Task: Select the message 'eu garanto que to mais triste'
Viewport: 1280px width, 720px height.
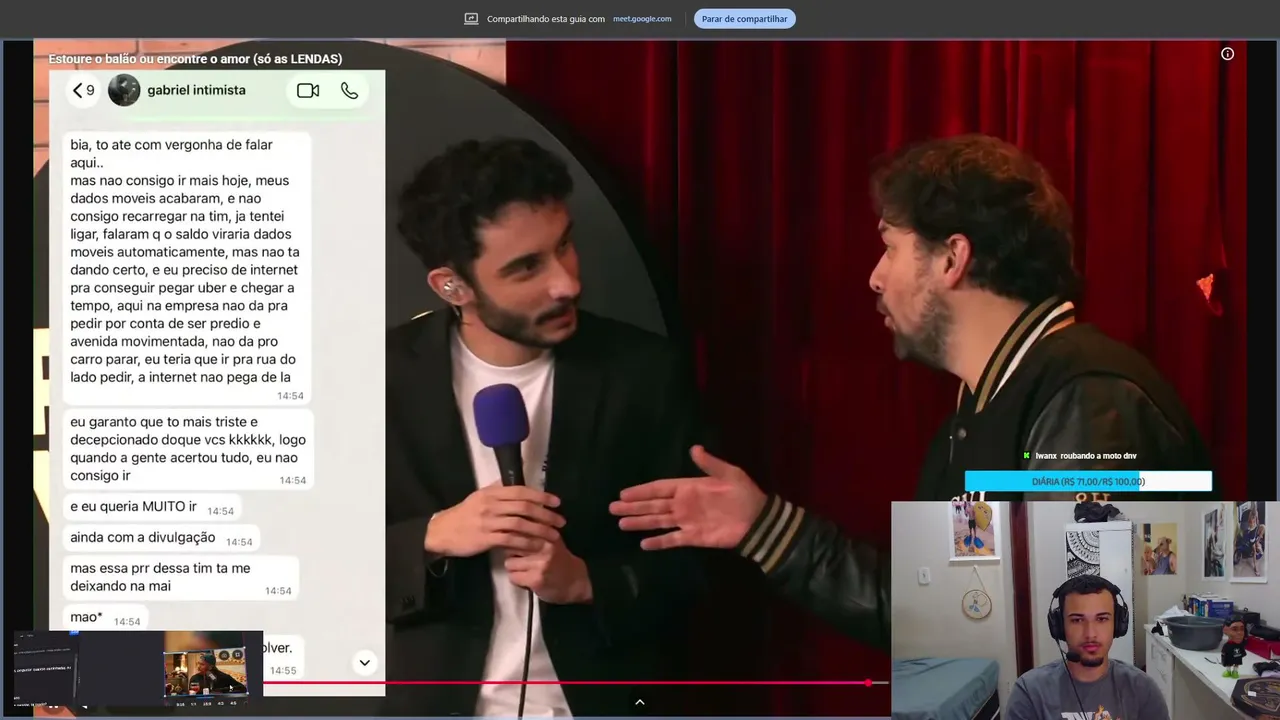Action: coord(188,449)
